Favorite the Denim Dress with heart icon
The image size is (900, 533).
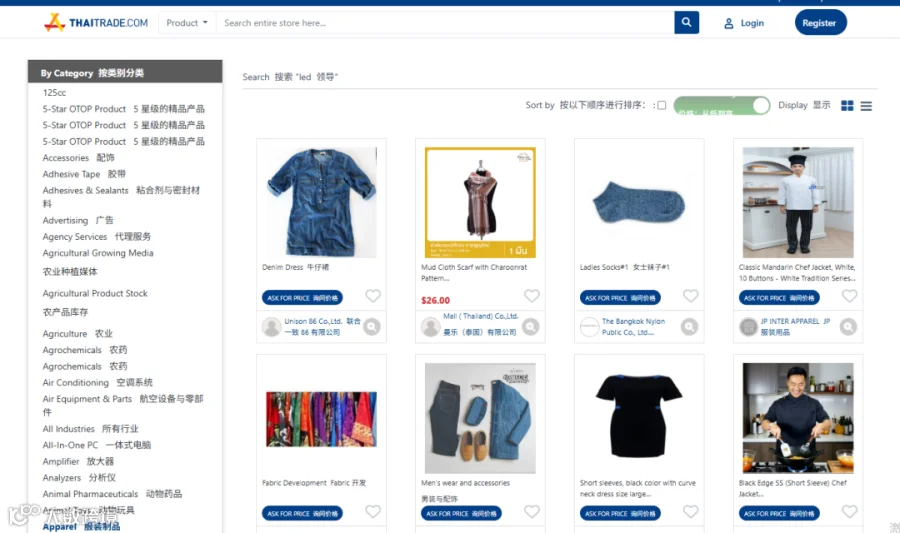coord(373,295)
